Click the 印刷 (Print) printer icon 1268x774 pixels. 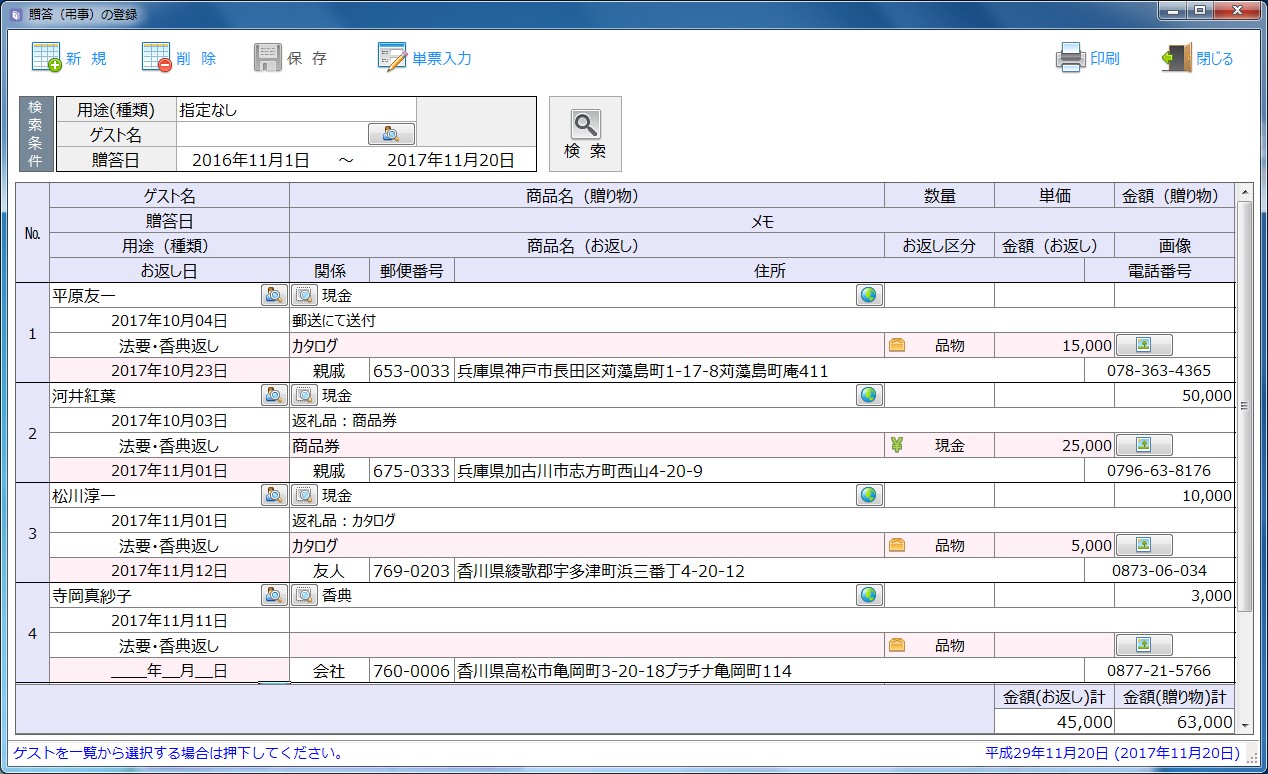[x=1071, y=58]
